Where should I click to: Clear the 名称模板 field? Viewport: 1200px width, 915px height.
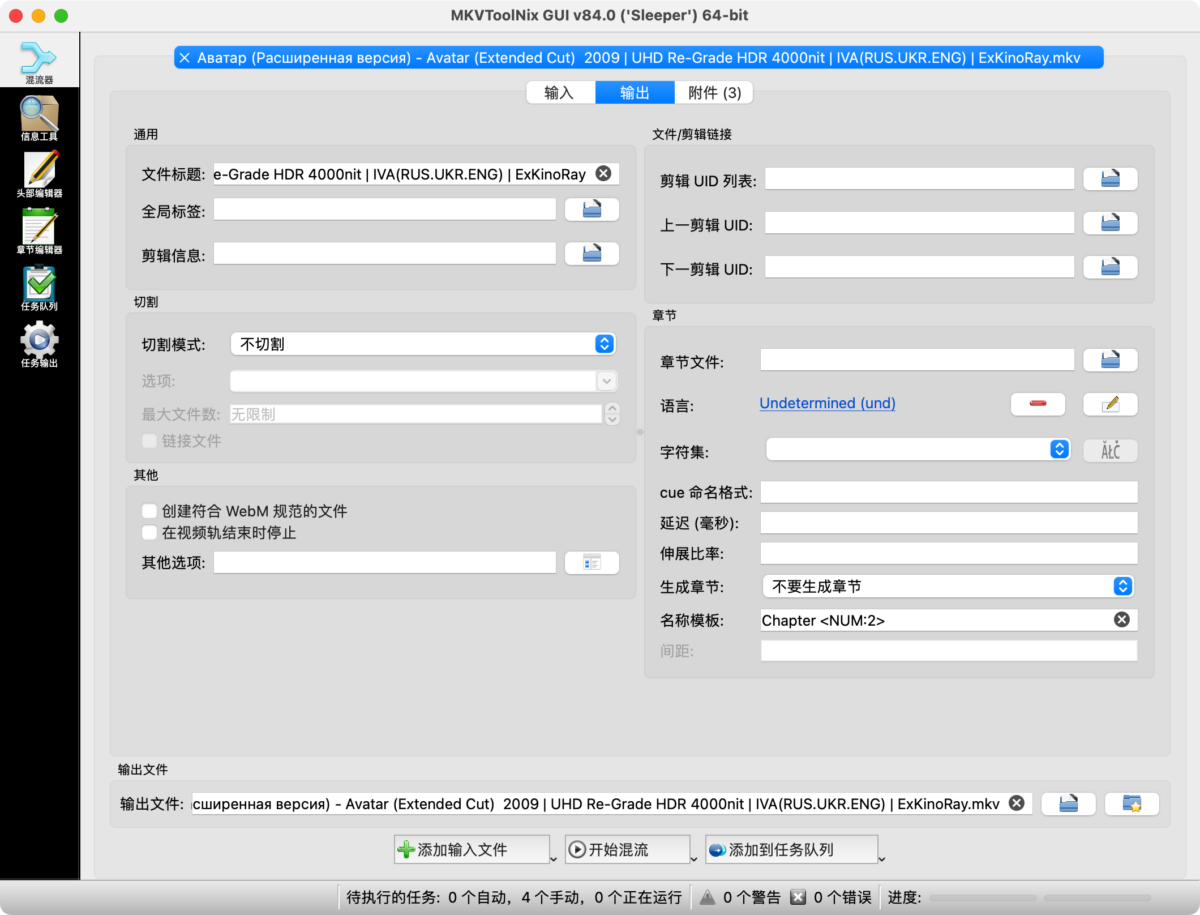pos(1122,620)
